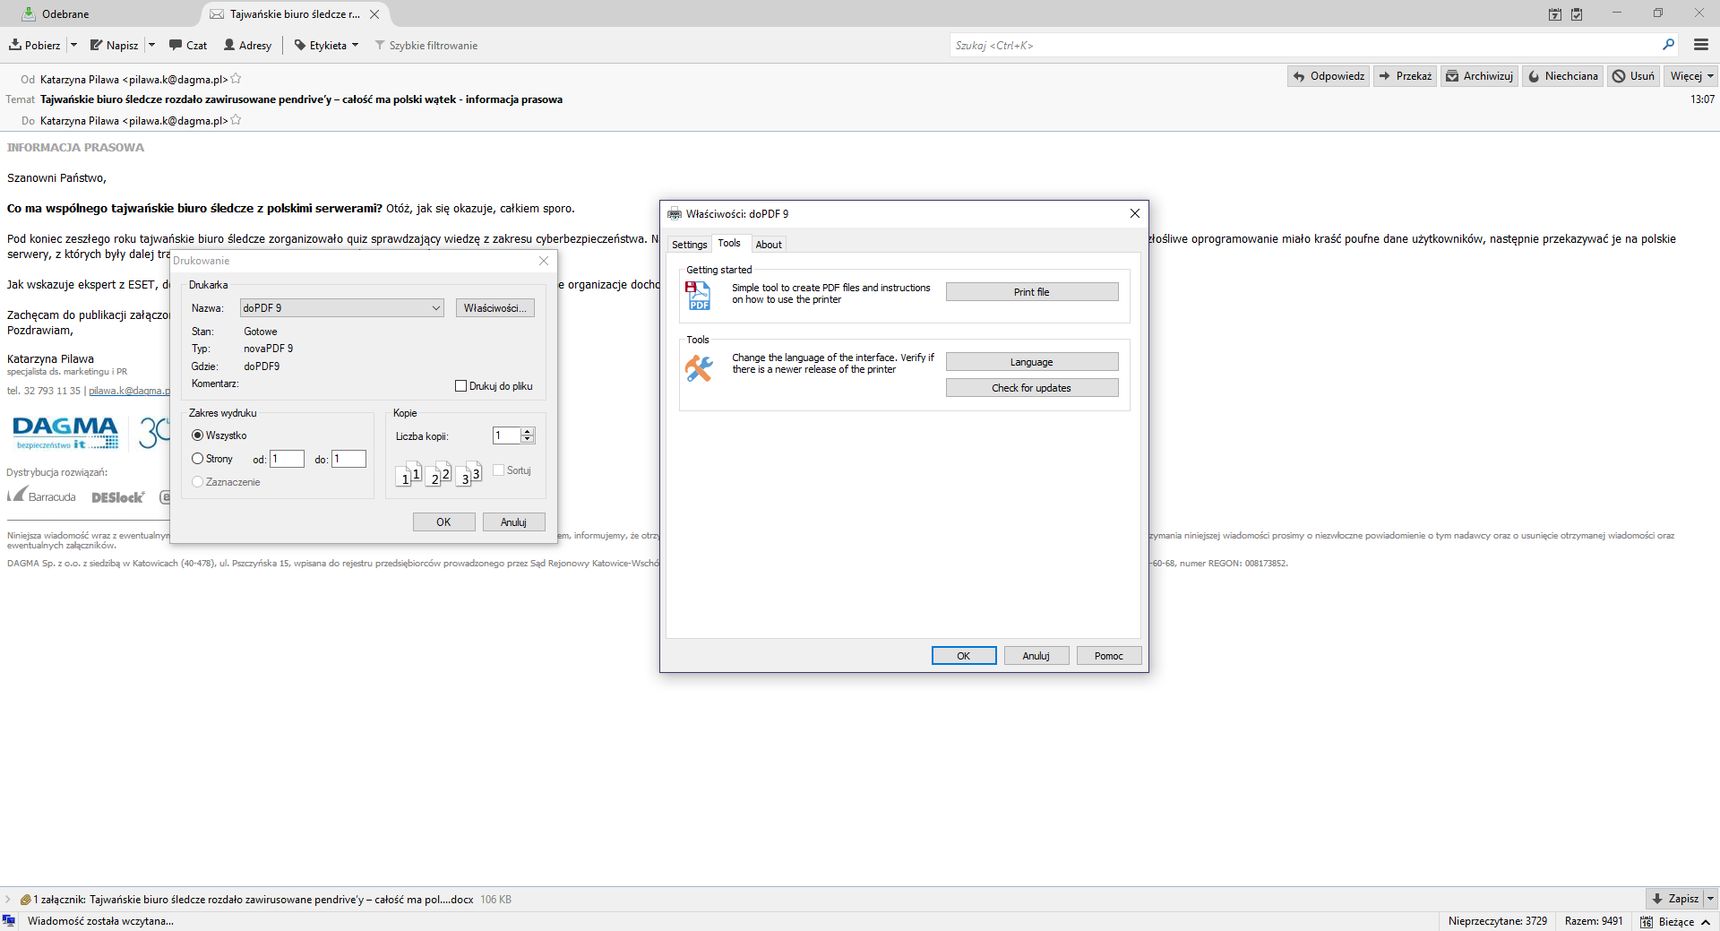Toggle the Sortuj collate checkbox

click(x=499, y=470)
